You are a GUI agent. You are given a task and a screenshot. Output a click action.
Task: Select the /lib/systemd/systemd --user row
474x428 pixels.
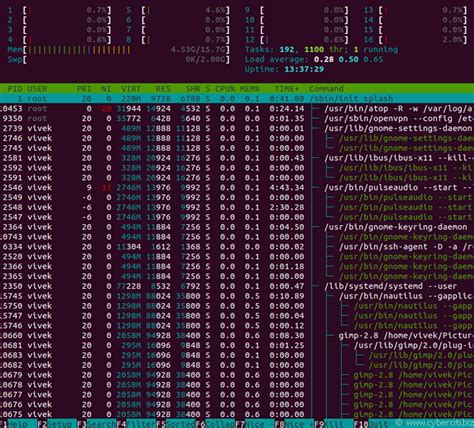point(237,286)
